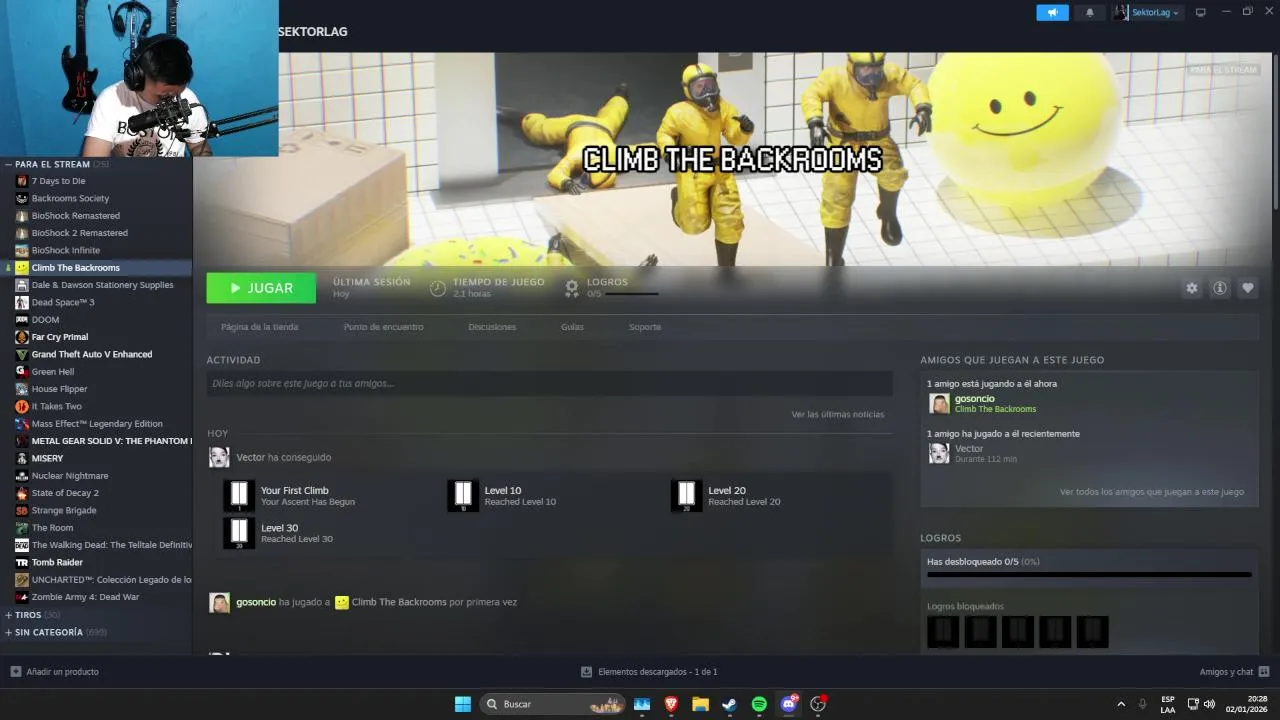This screenshot has height=720, width=1280.
Task: Open Spotify from the Windows taskbar
Action: [759, 704]
